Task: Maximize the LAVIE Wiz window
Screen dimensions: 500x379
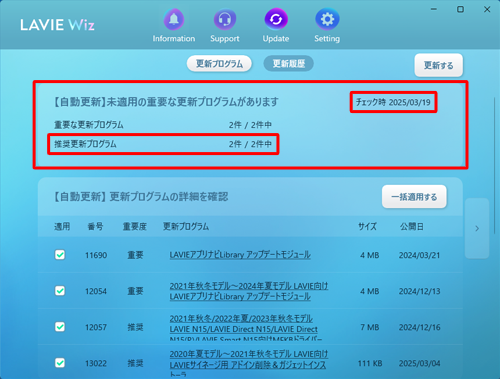Action: (460, 9)
